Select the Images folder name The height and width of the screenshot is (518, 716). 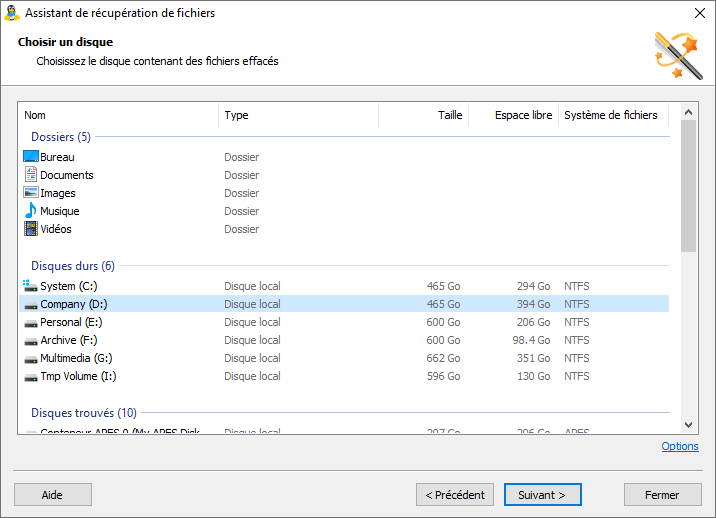pos(58,193)
